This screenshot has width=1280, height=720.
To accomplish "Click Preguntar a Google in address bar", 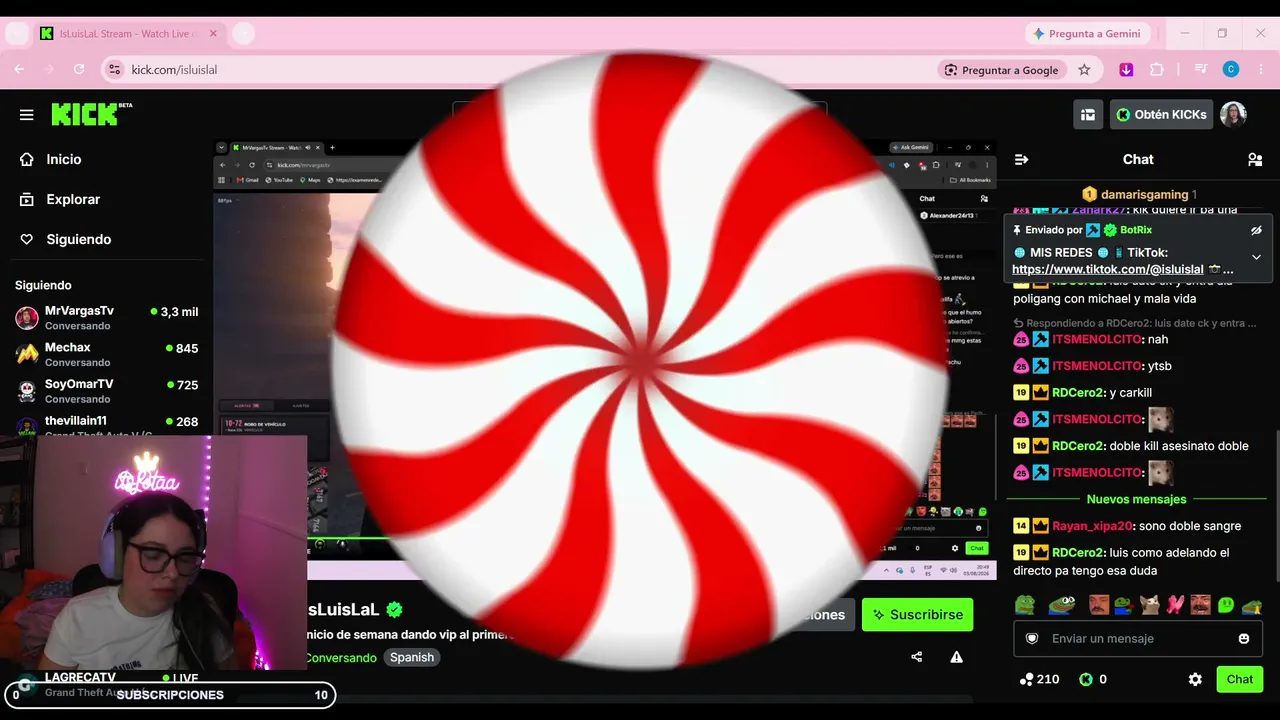I will 1001,70.
